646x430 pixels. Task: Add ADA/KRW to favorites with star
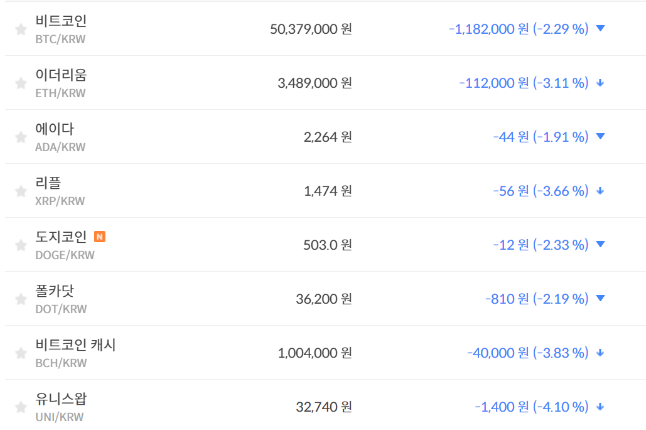click(x=20, y=137)
